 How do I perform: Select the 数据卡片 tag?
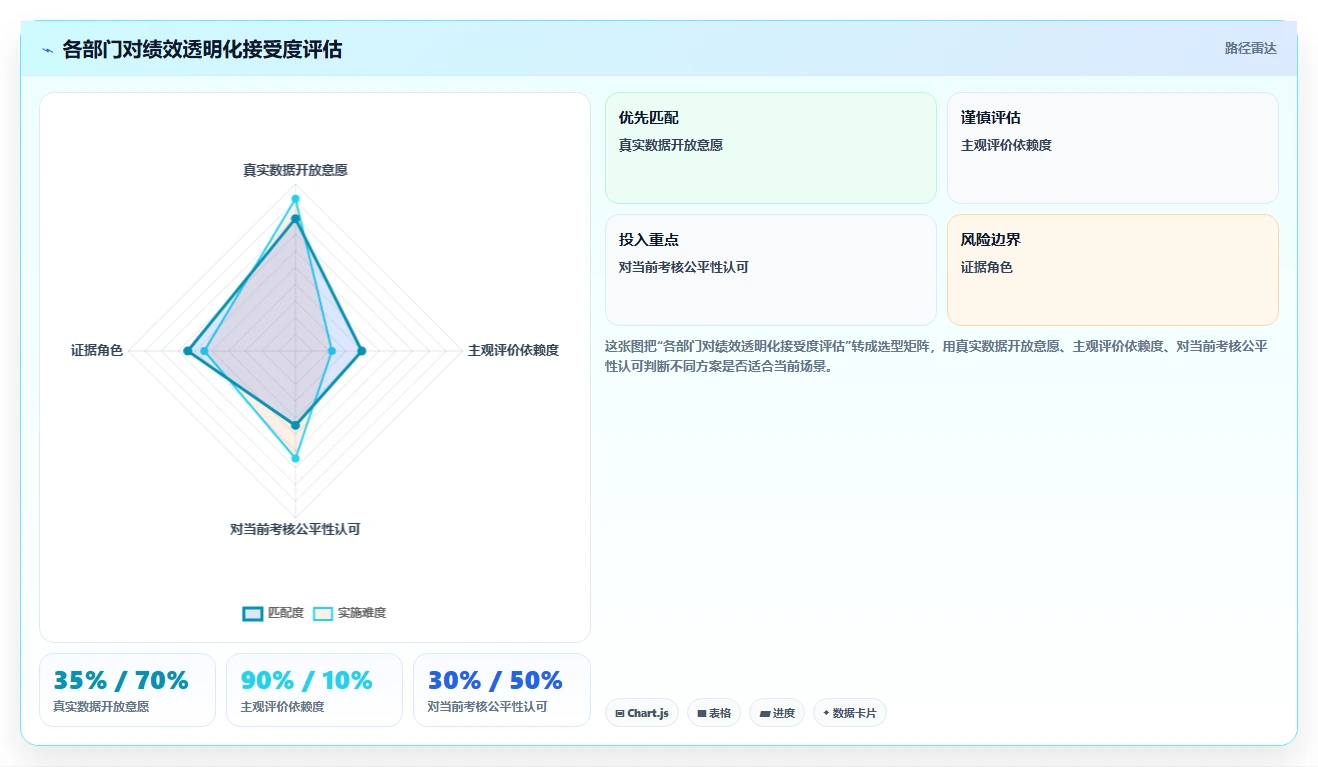click(x=850, y=713)
